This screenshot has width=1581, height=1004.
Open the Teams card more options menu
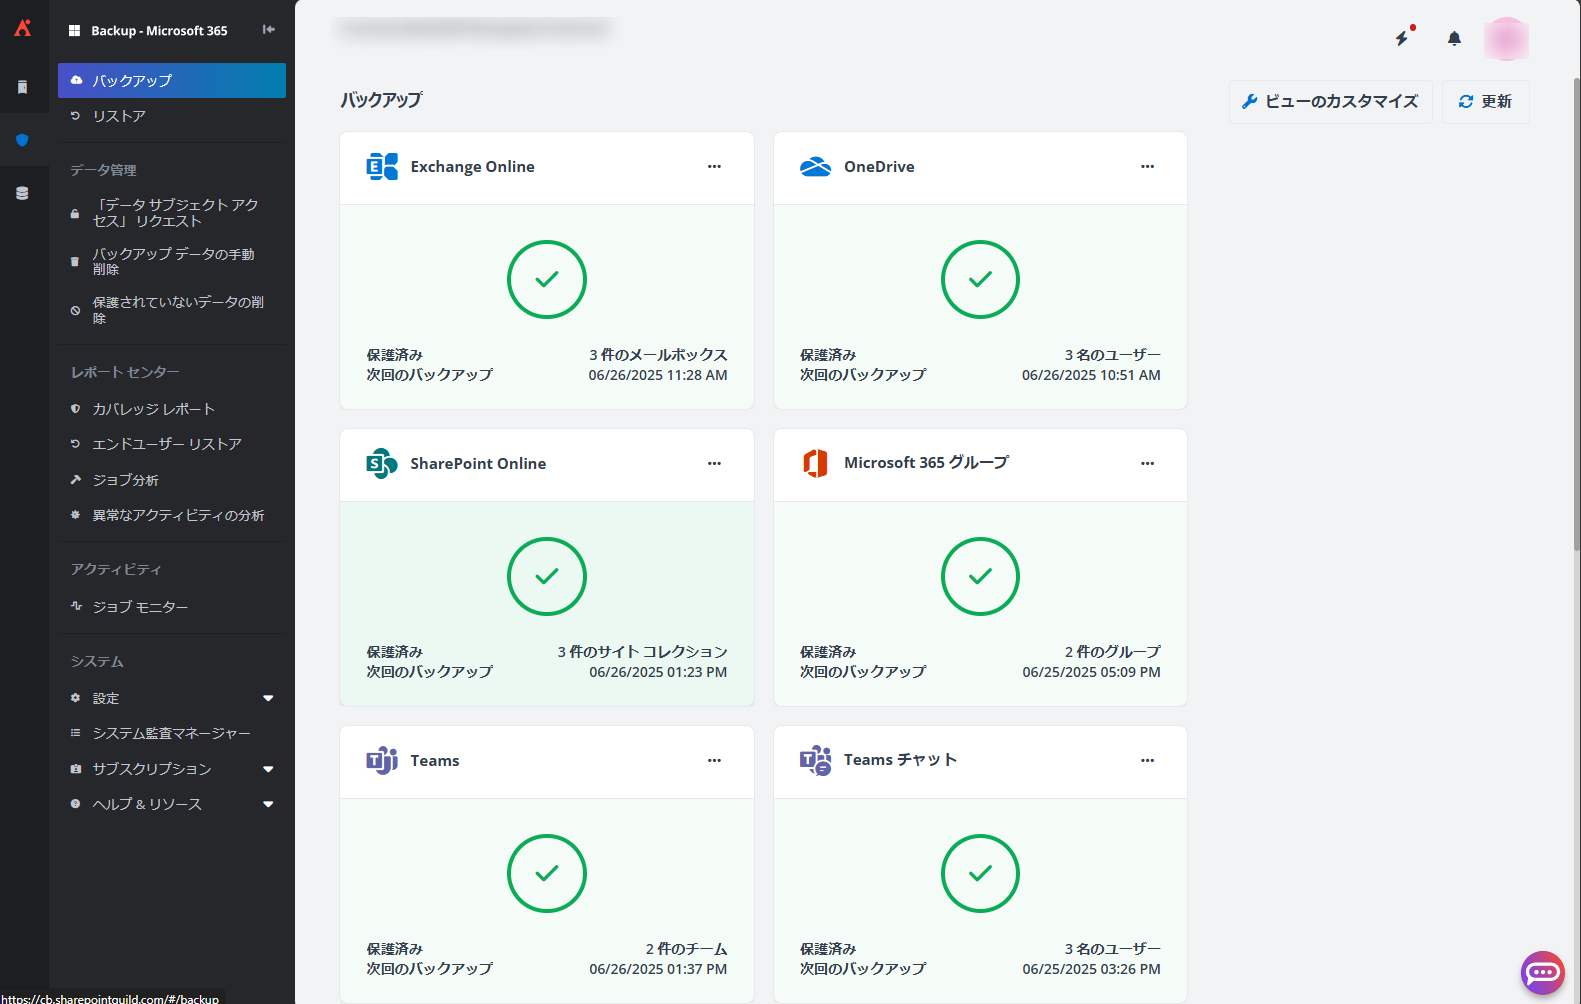[714, 761]
